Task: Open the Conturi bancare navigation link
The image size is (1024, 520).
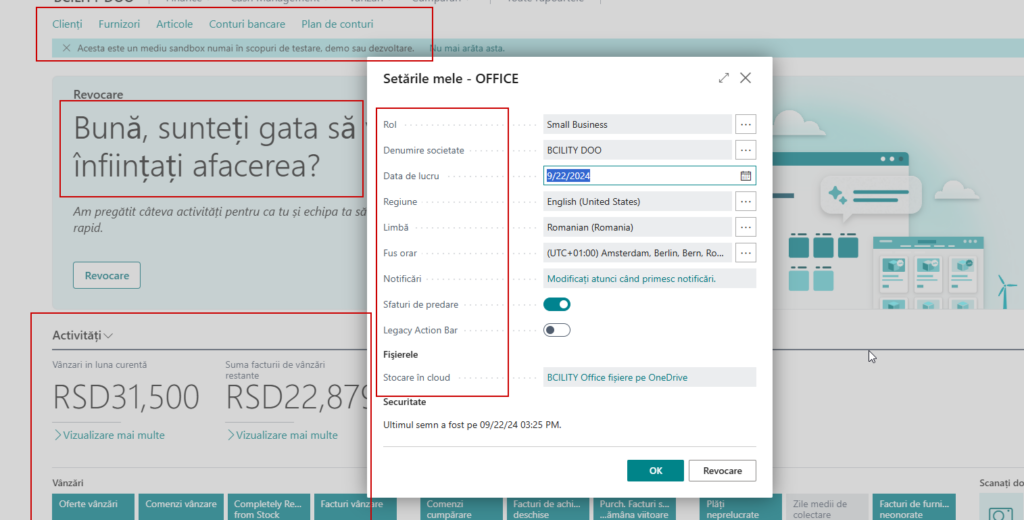Action: (247, 24)
